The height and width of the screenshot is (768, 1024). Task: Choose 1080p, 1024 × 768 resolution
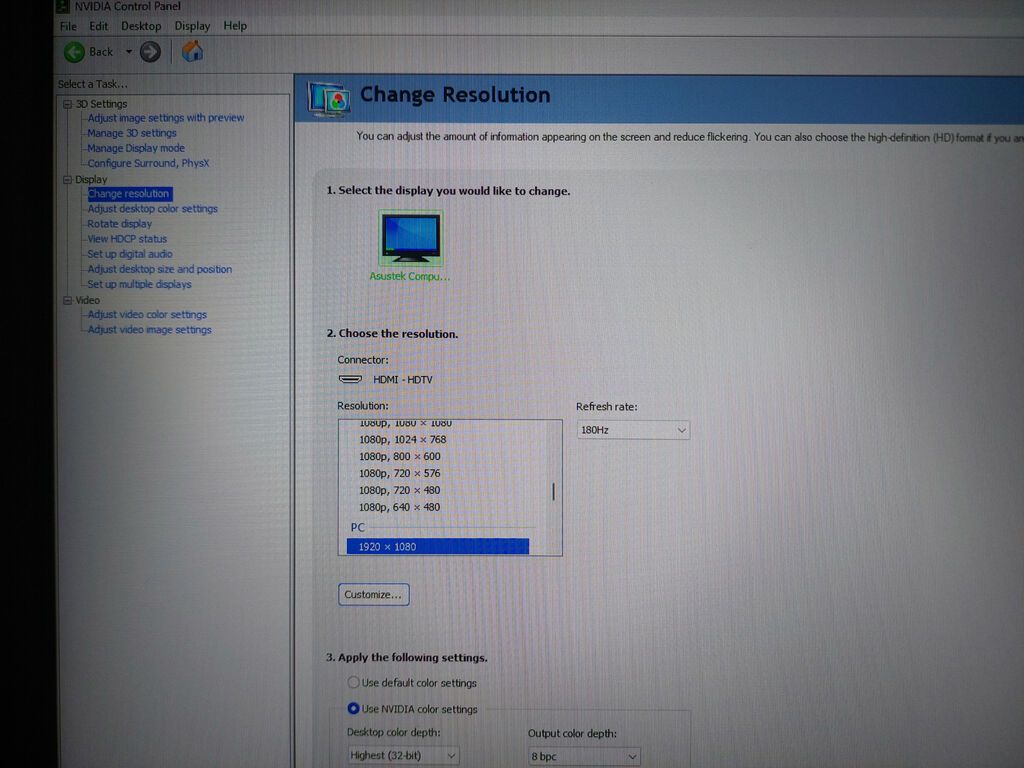tap(402, 440)
